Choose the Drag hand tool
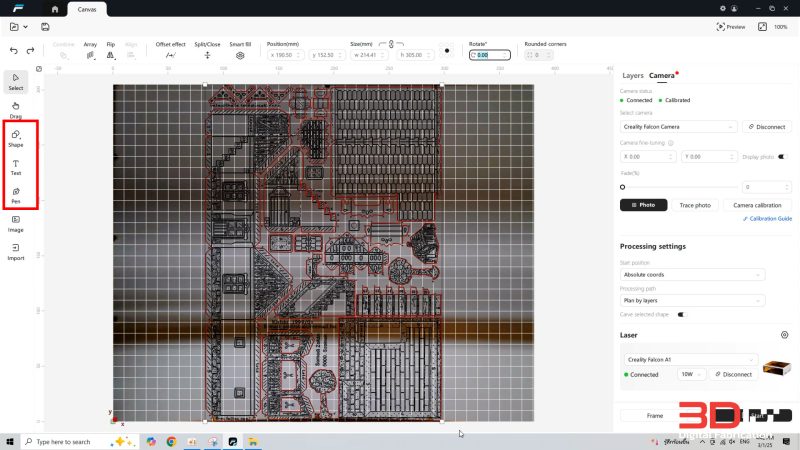This screenshot has height=450, width=800. [16, 109]
